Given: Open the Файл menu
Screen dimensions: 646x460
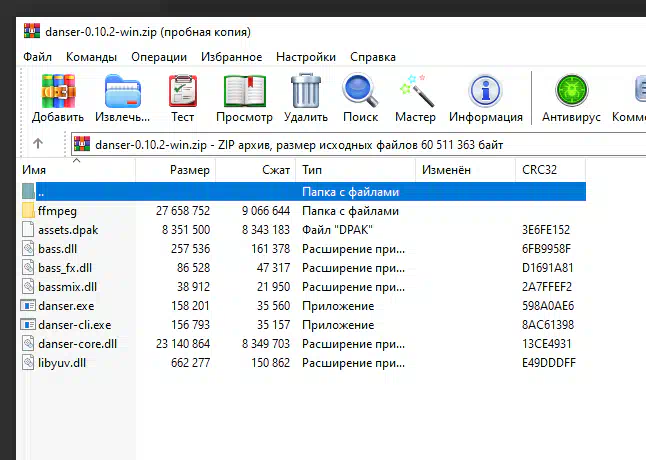Looking at the screenshot, I should (37, 57).
